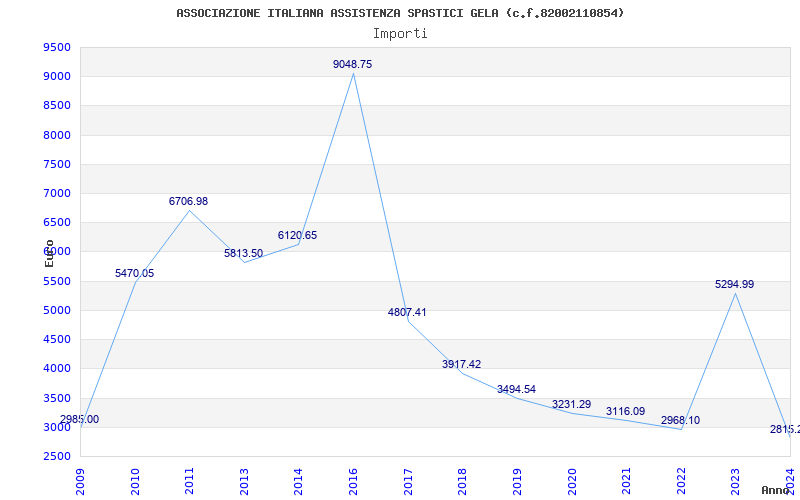This screenshot has width=800, height=500.
Task: Click the 2022 x-axis year label
Action: pos(681,481)
